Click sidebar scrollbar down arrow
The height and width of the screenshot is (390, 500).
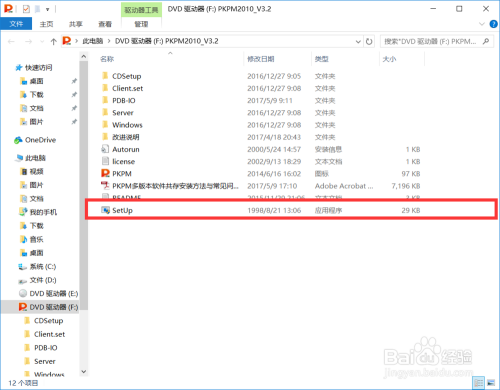(84, 371)
